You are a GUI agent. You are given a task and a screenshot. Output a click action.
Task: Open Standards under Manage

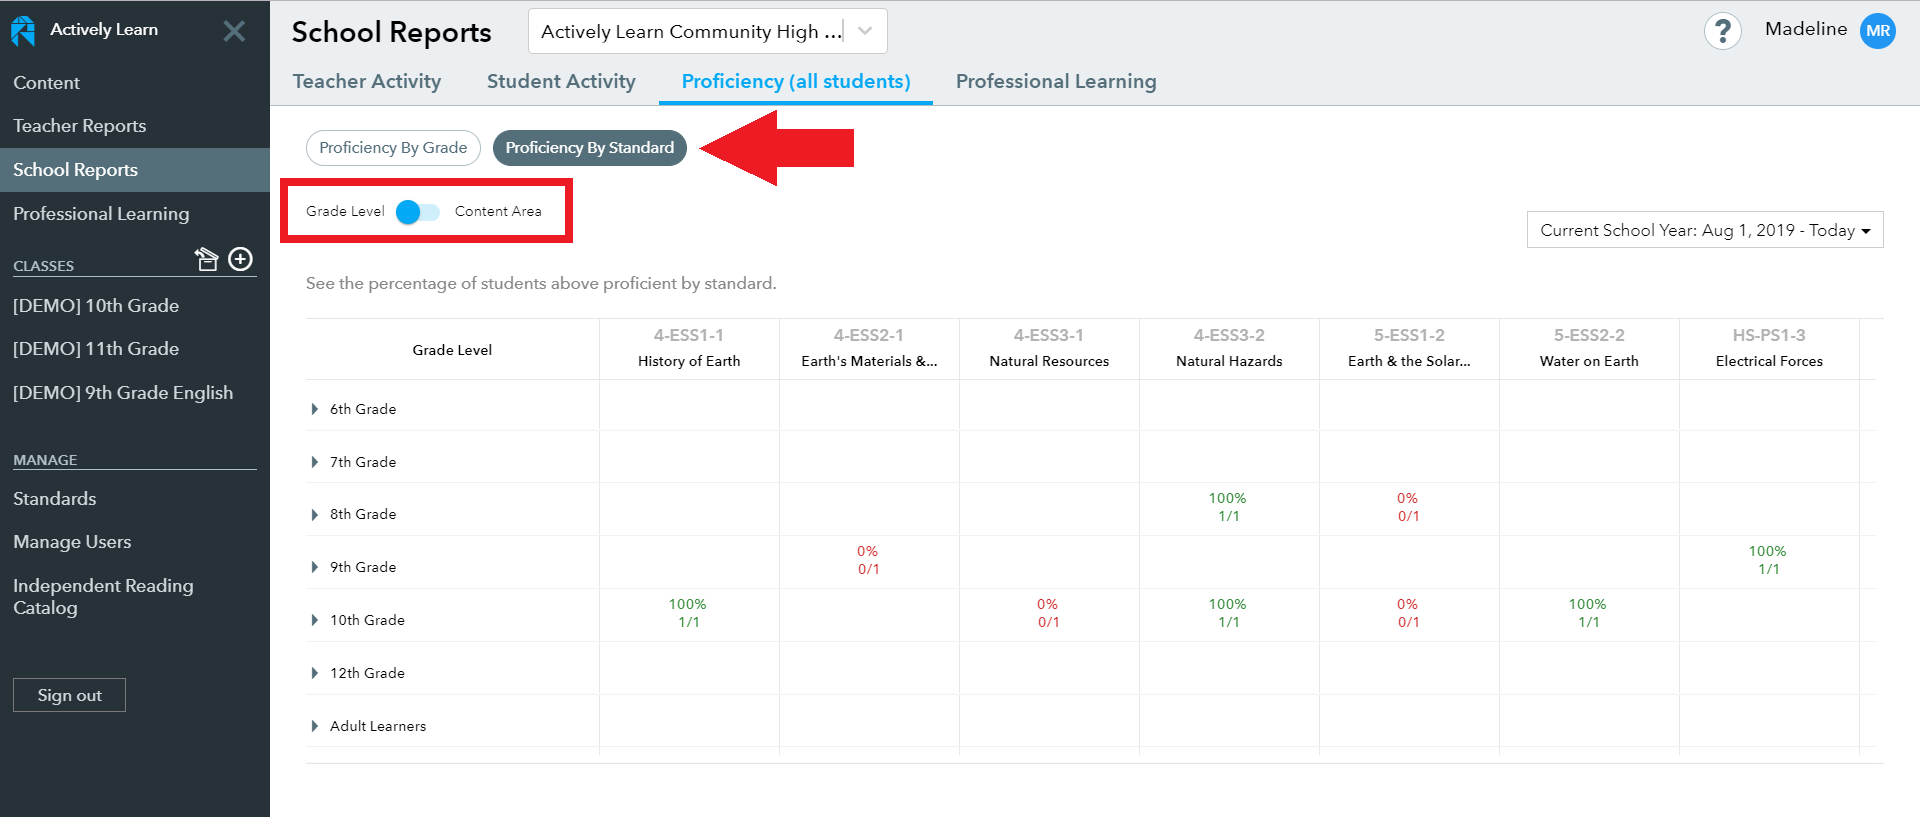click(55, 499)
